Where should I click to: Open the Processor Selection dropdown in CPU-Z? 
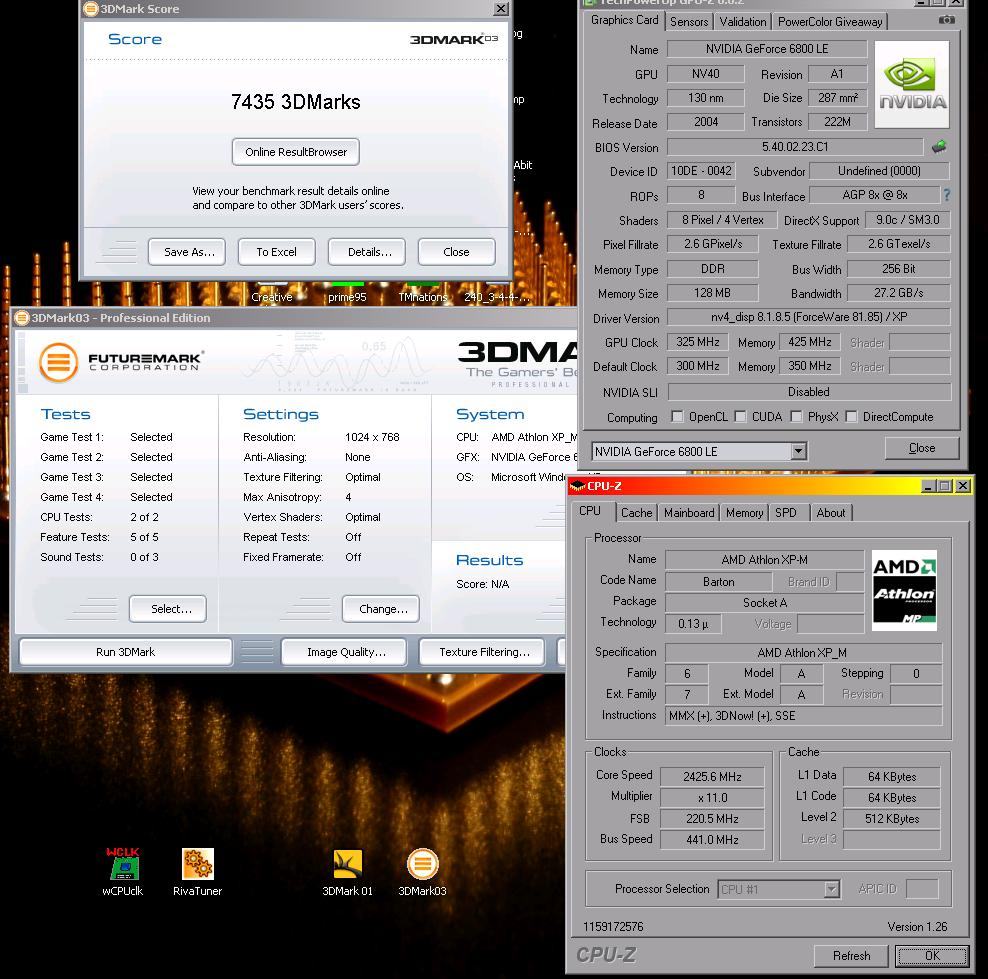click(x=832, y=889)
